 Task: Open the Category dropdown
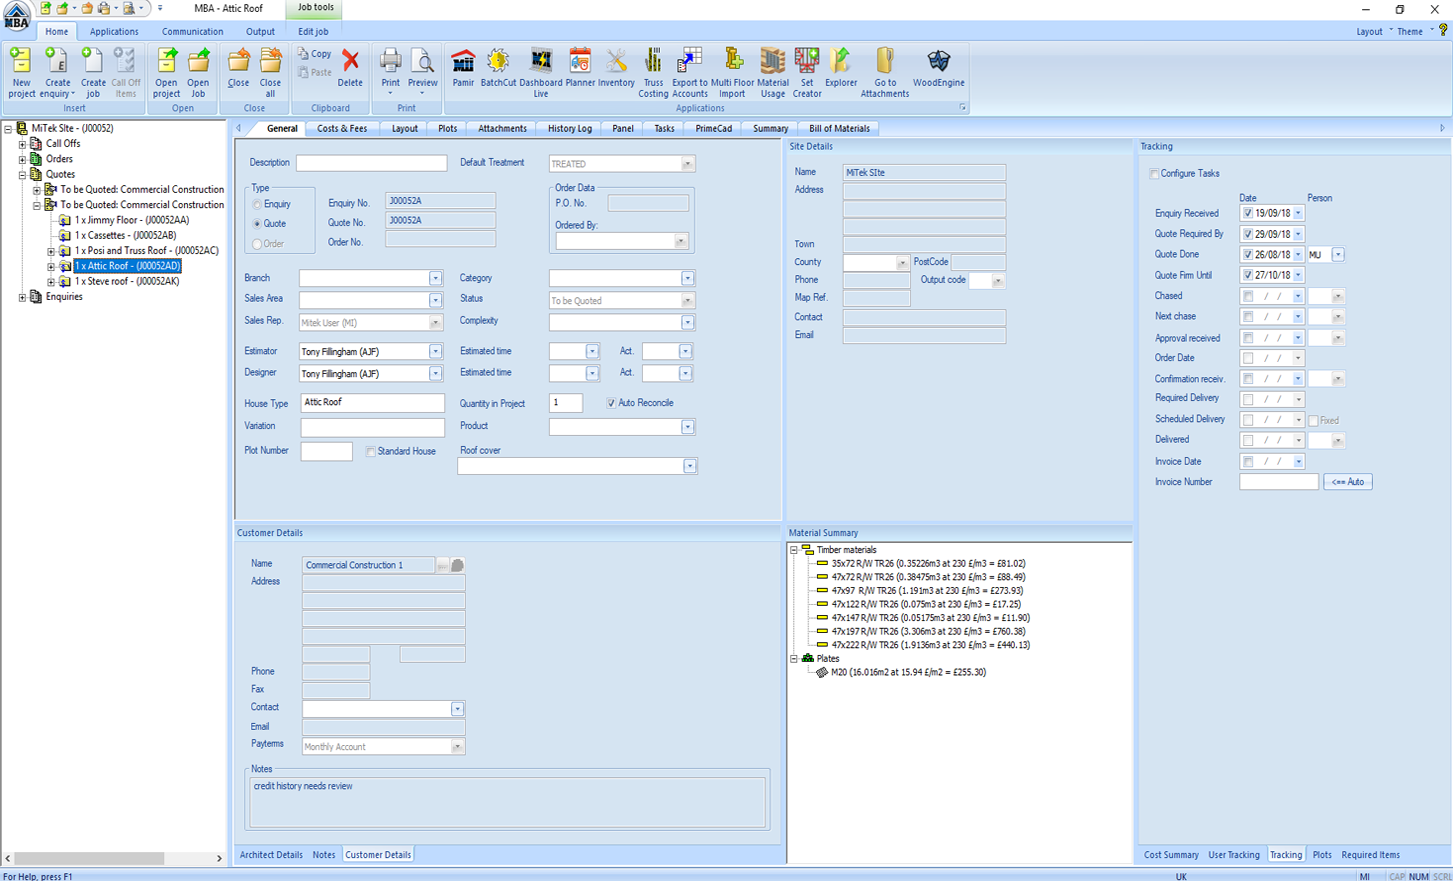point(687,278)
